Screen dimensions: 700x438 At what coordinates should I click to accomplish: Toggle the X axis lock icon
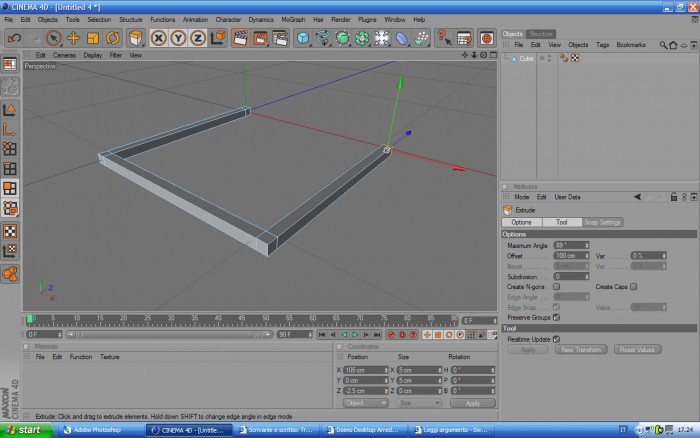tap(158, 38)
